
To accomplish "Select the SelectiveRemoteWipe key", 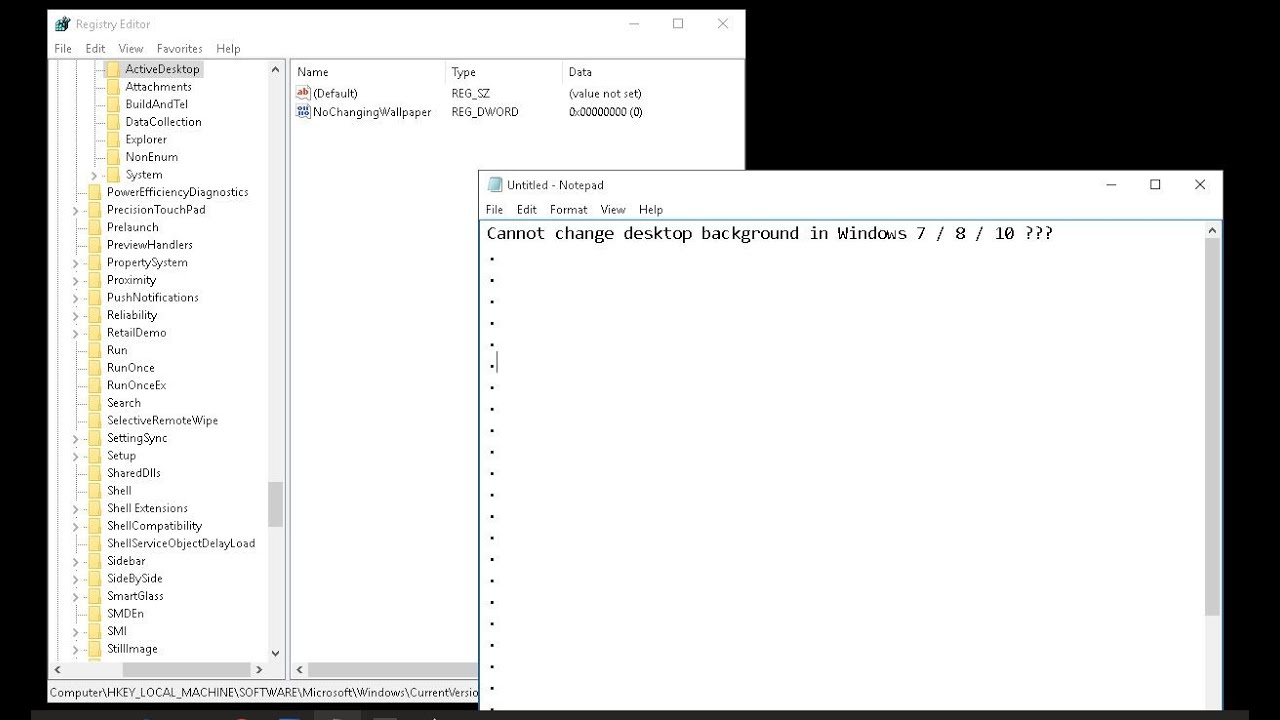I will point(162,421).
